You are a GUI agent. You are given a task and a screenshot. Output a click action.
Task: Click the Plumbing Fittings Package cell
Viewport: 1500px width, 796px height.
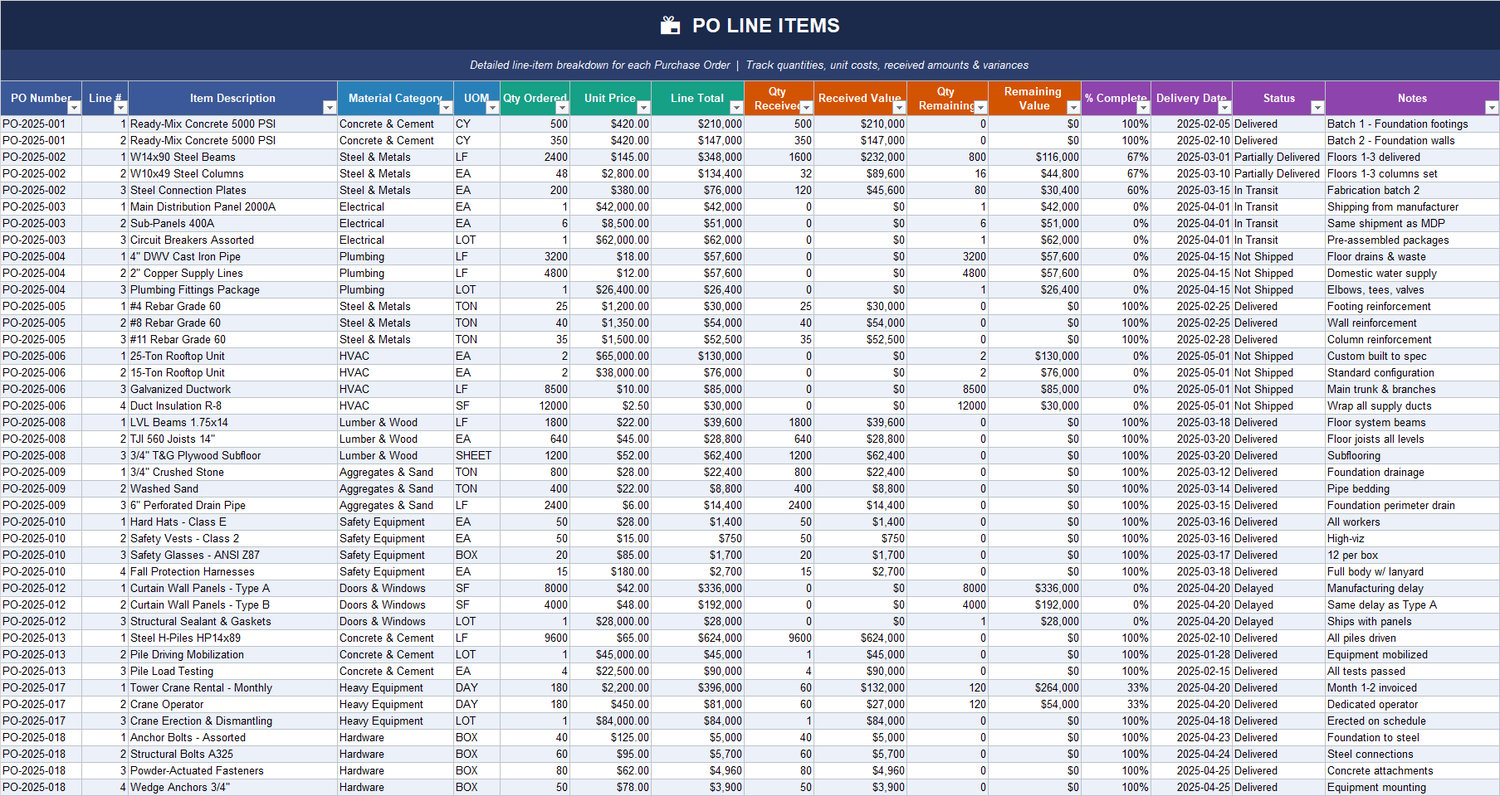point(233,290)
